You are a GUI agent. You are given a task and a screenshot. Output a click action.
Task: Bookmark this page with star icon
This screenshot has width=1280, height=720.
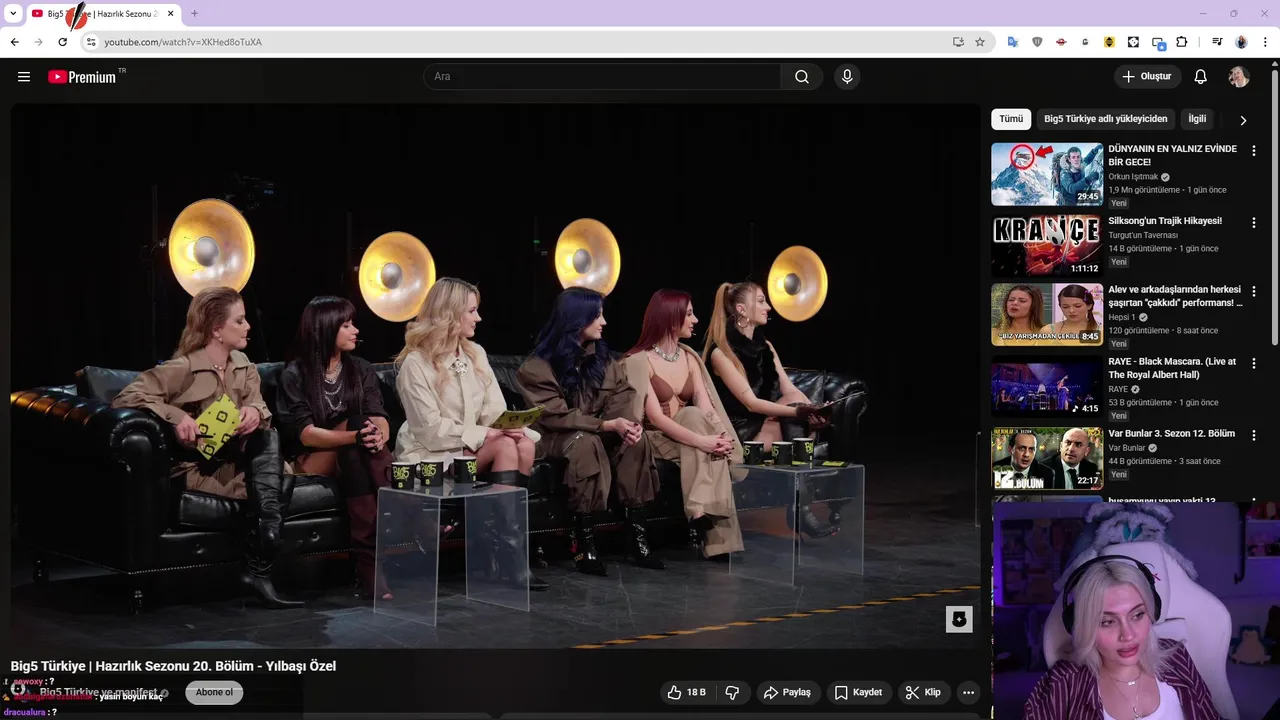(980, 42)
